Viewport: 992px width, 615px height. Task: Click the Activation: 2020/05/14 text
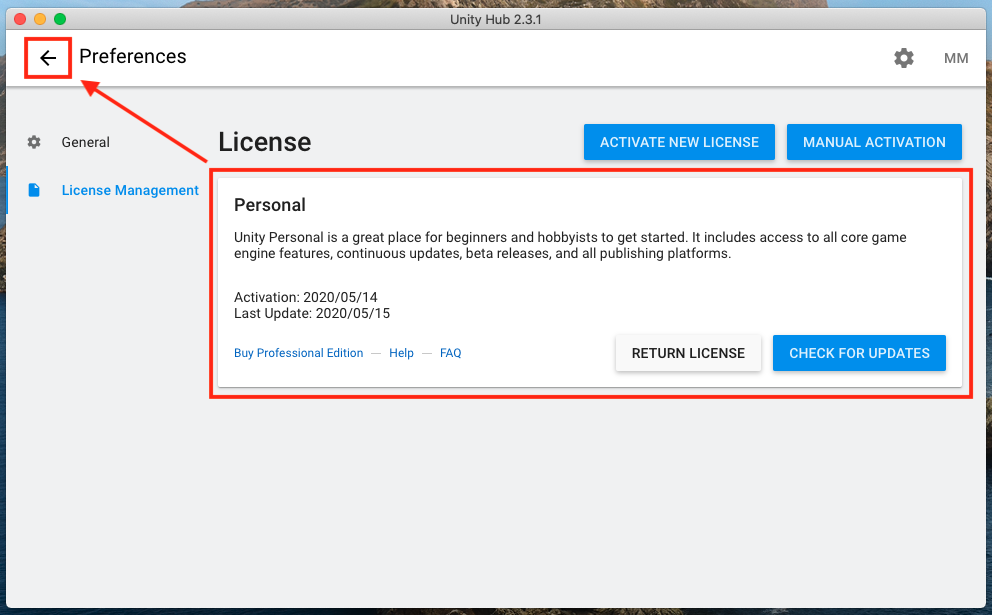click(x=306, y=297)
